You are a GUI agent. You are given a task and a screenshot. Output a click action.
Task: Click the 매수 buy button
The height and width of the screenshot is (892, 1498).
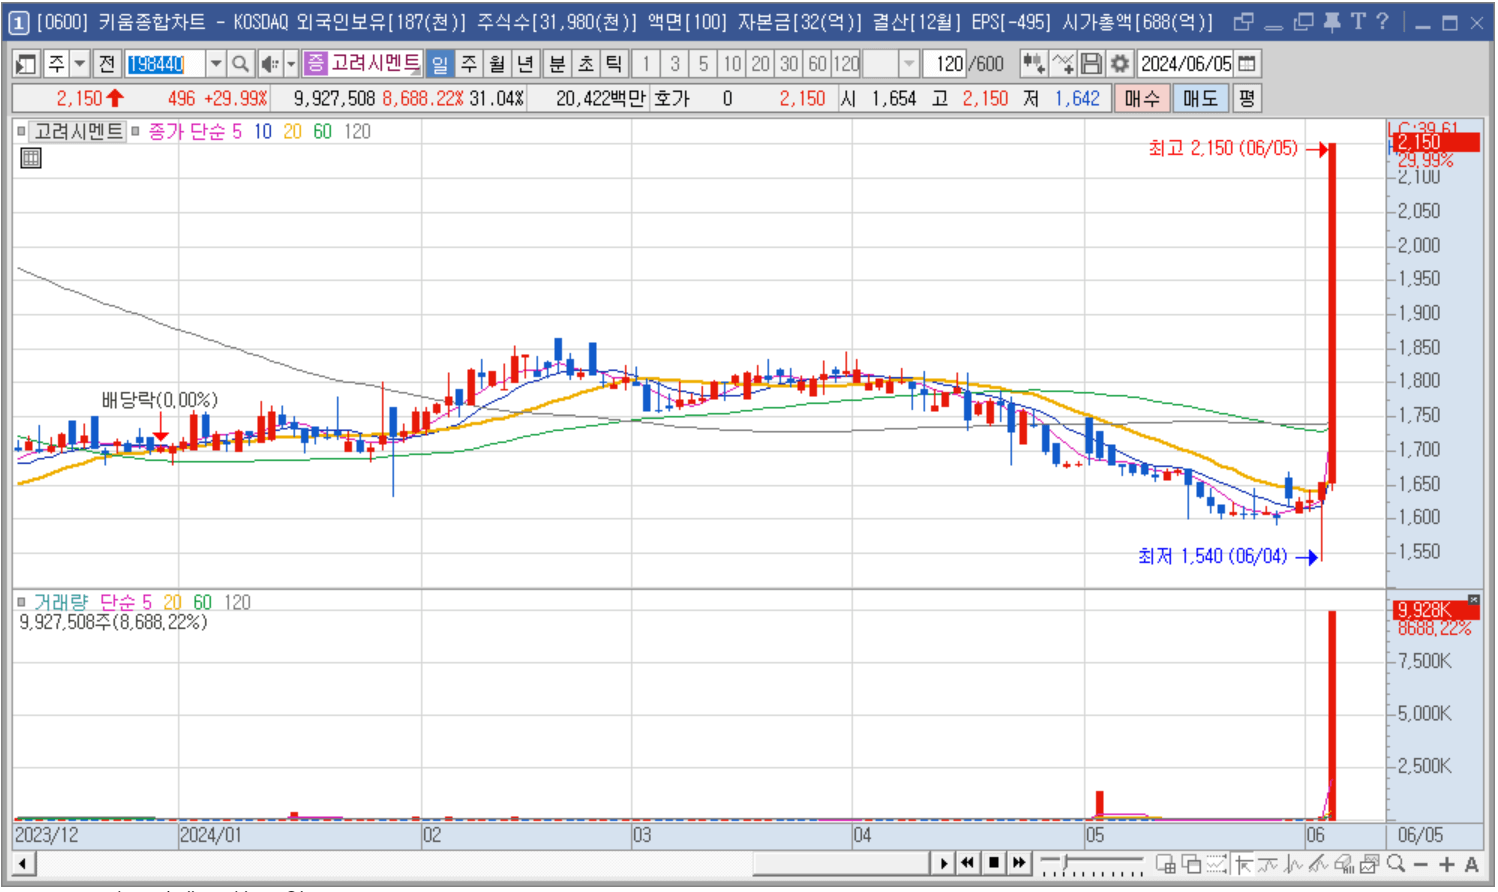pyautogui.click(x=1141, y=98)
